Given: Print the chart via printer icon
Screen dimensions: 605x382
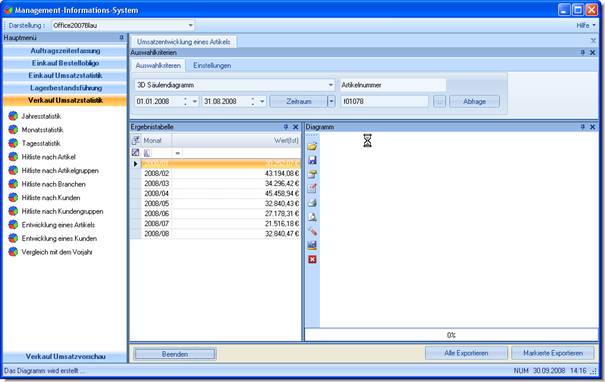Looking at the screenshot, I should (312, 203).
